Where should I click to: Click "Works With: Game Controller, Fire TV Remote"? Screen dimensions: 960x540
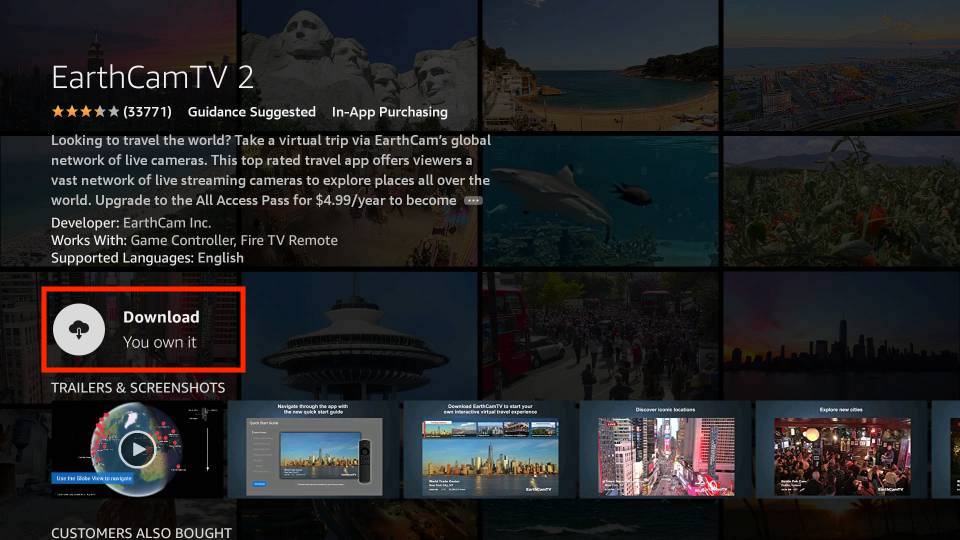[x=194, y=240]
